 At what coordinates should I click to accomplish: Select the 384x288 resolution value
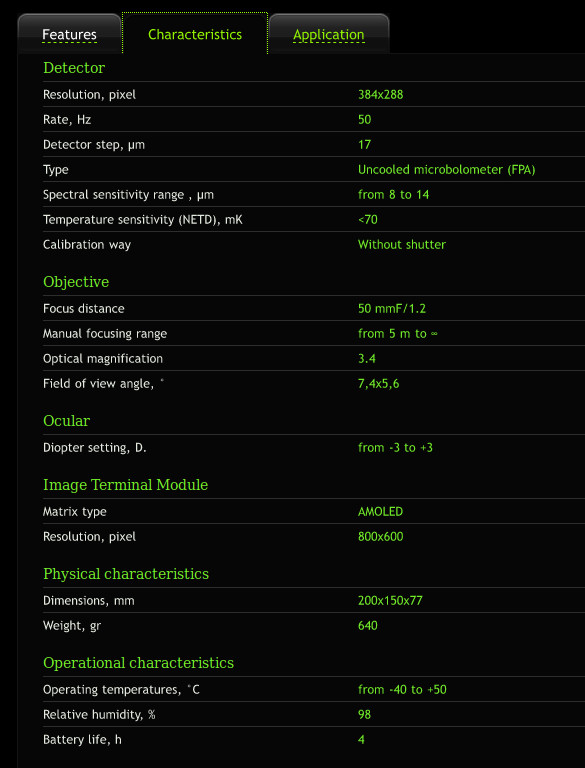381,95
